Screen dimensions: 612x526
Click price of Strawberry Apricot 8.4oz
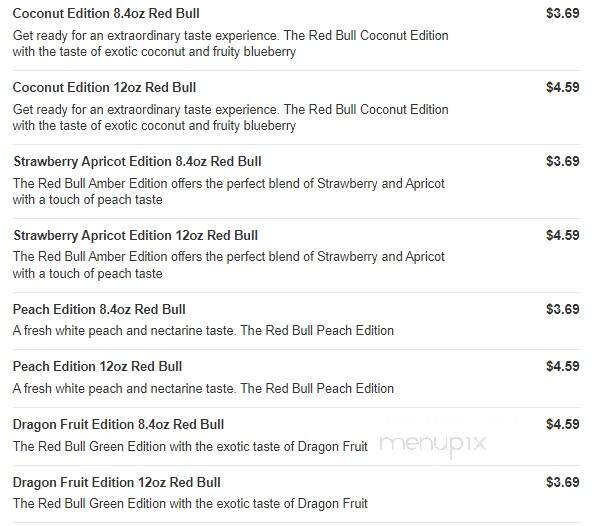[x=562, y=161]
